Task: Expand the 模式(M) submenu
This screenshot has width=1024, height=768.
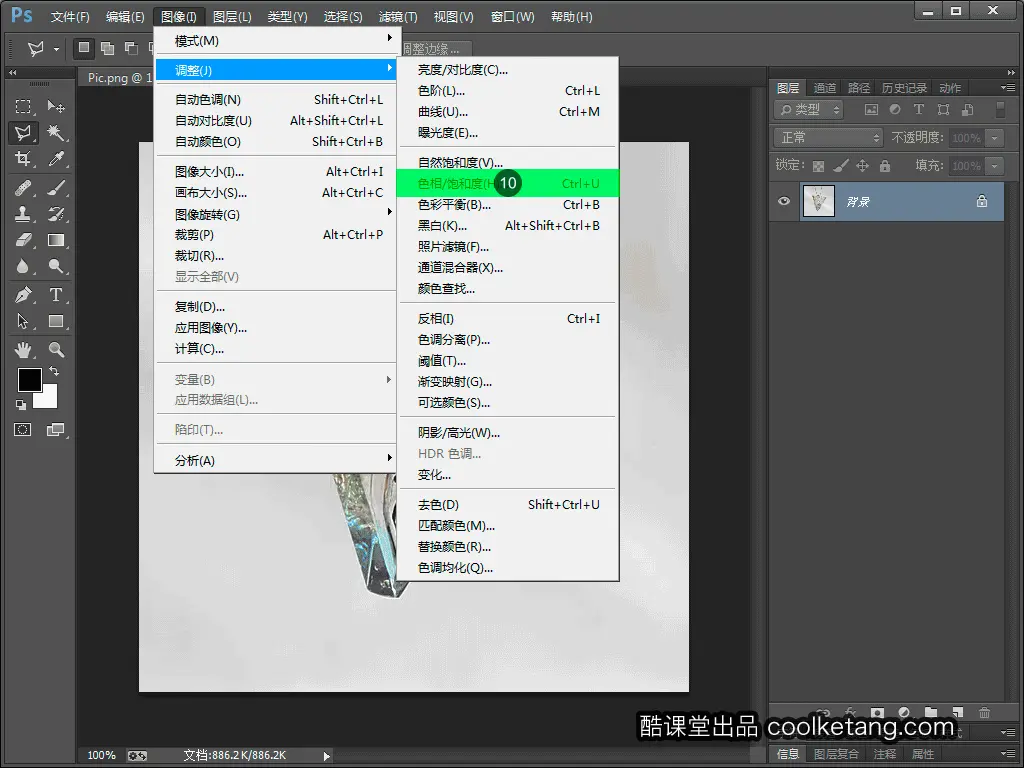Action: click(x=276, y=40)
